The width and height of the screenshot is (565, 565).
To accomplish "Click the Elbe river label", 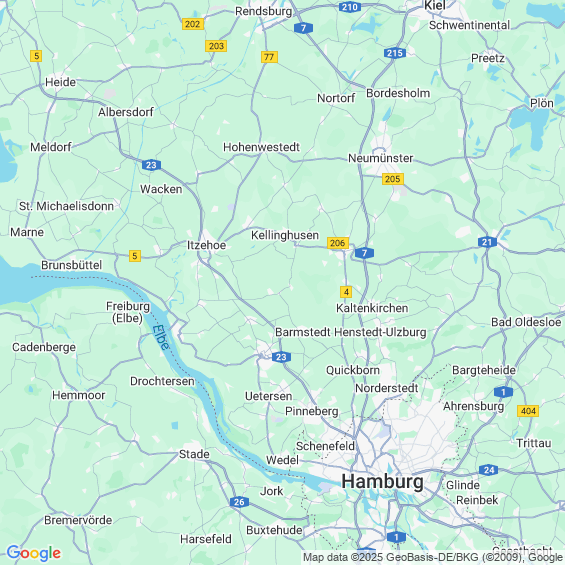I will (161, 337).
